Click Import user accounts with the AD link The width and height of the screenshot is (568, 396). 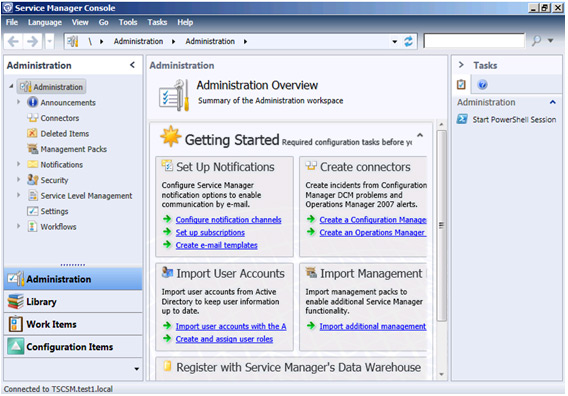[231, 326]
